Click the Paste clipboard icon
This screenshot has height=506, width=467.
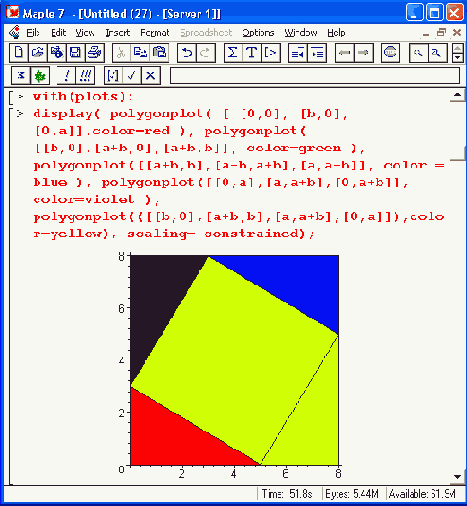pos(159,53)
